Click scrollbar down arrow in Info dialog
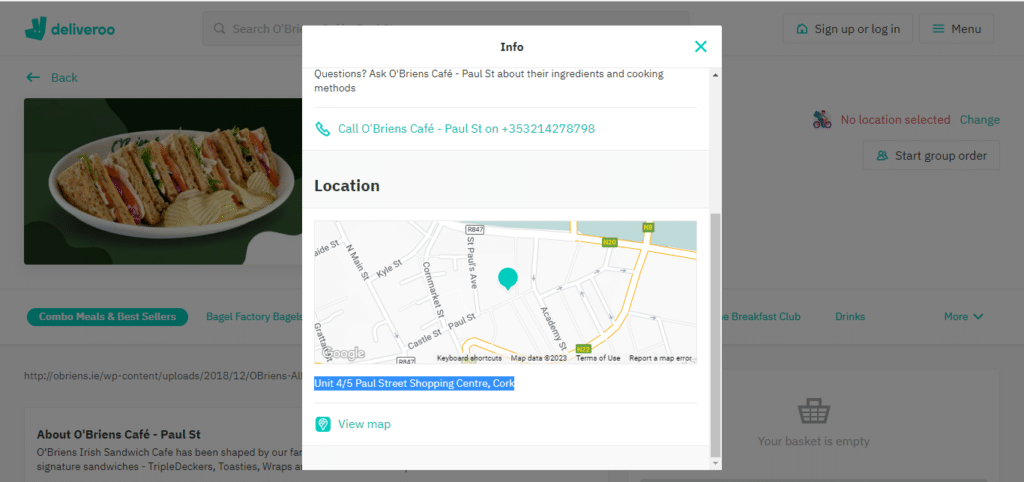This screenshot has width=1024, height=482. point(715,462)
